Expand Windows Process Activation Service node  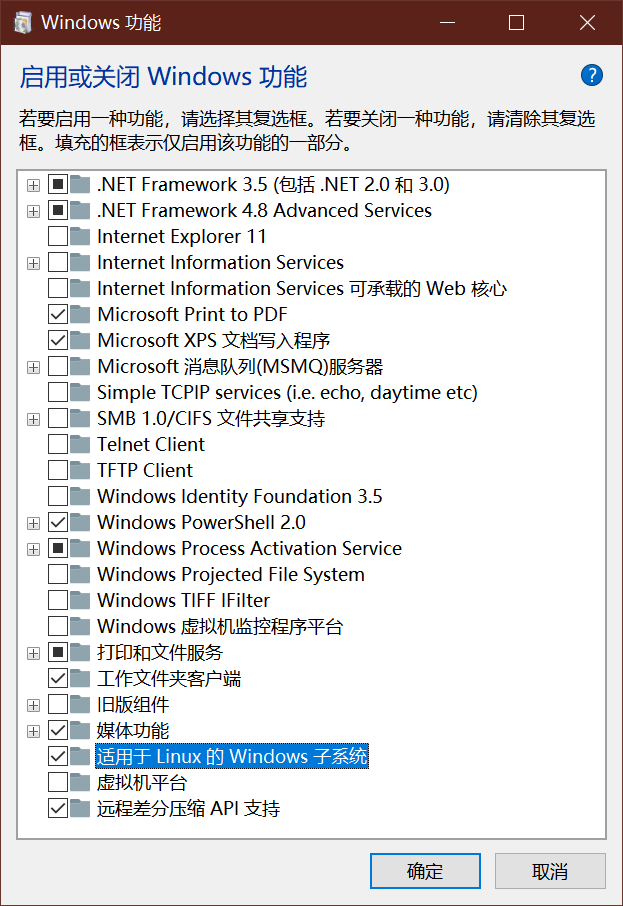[34, 549]
